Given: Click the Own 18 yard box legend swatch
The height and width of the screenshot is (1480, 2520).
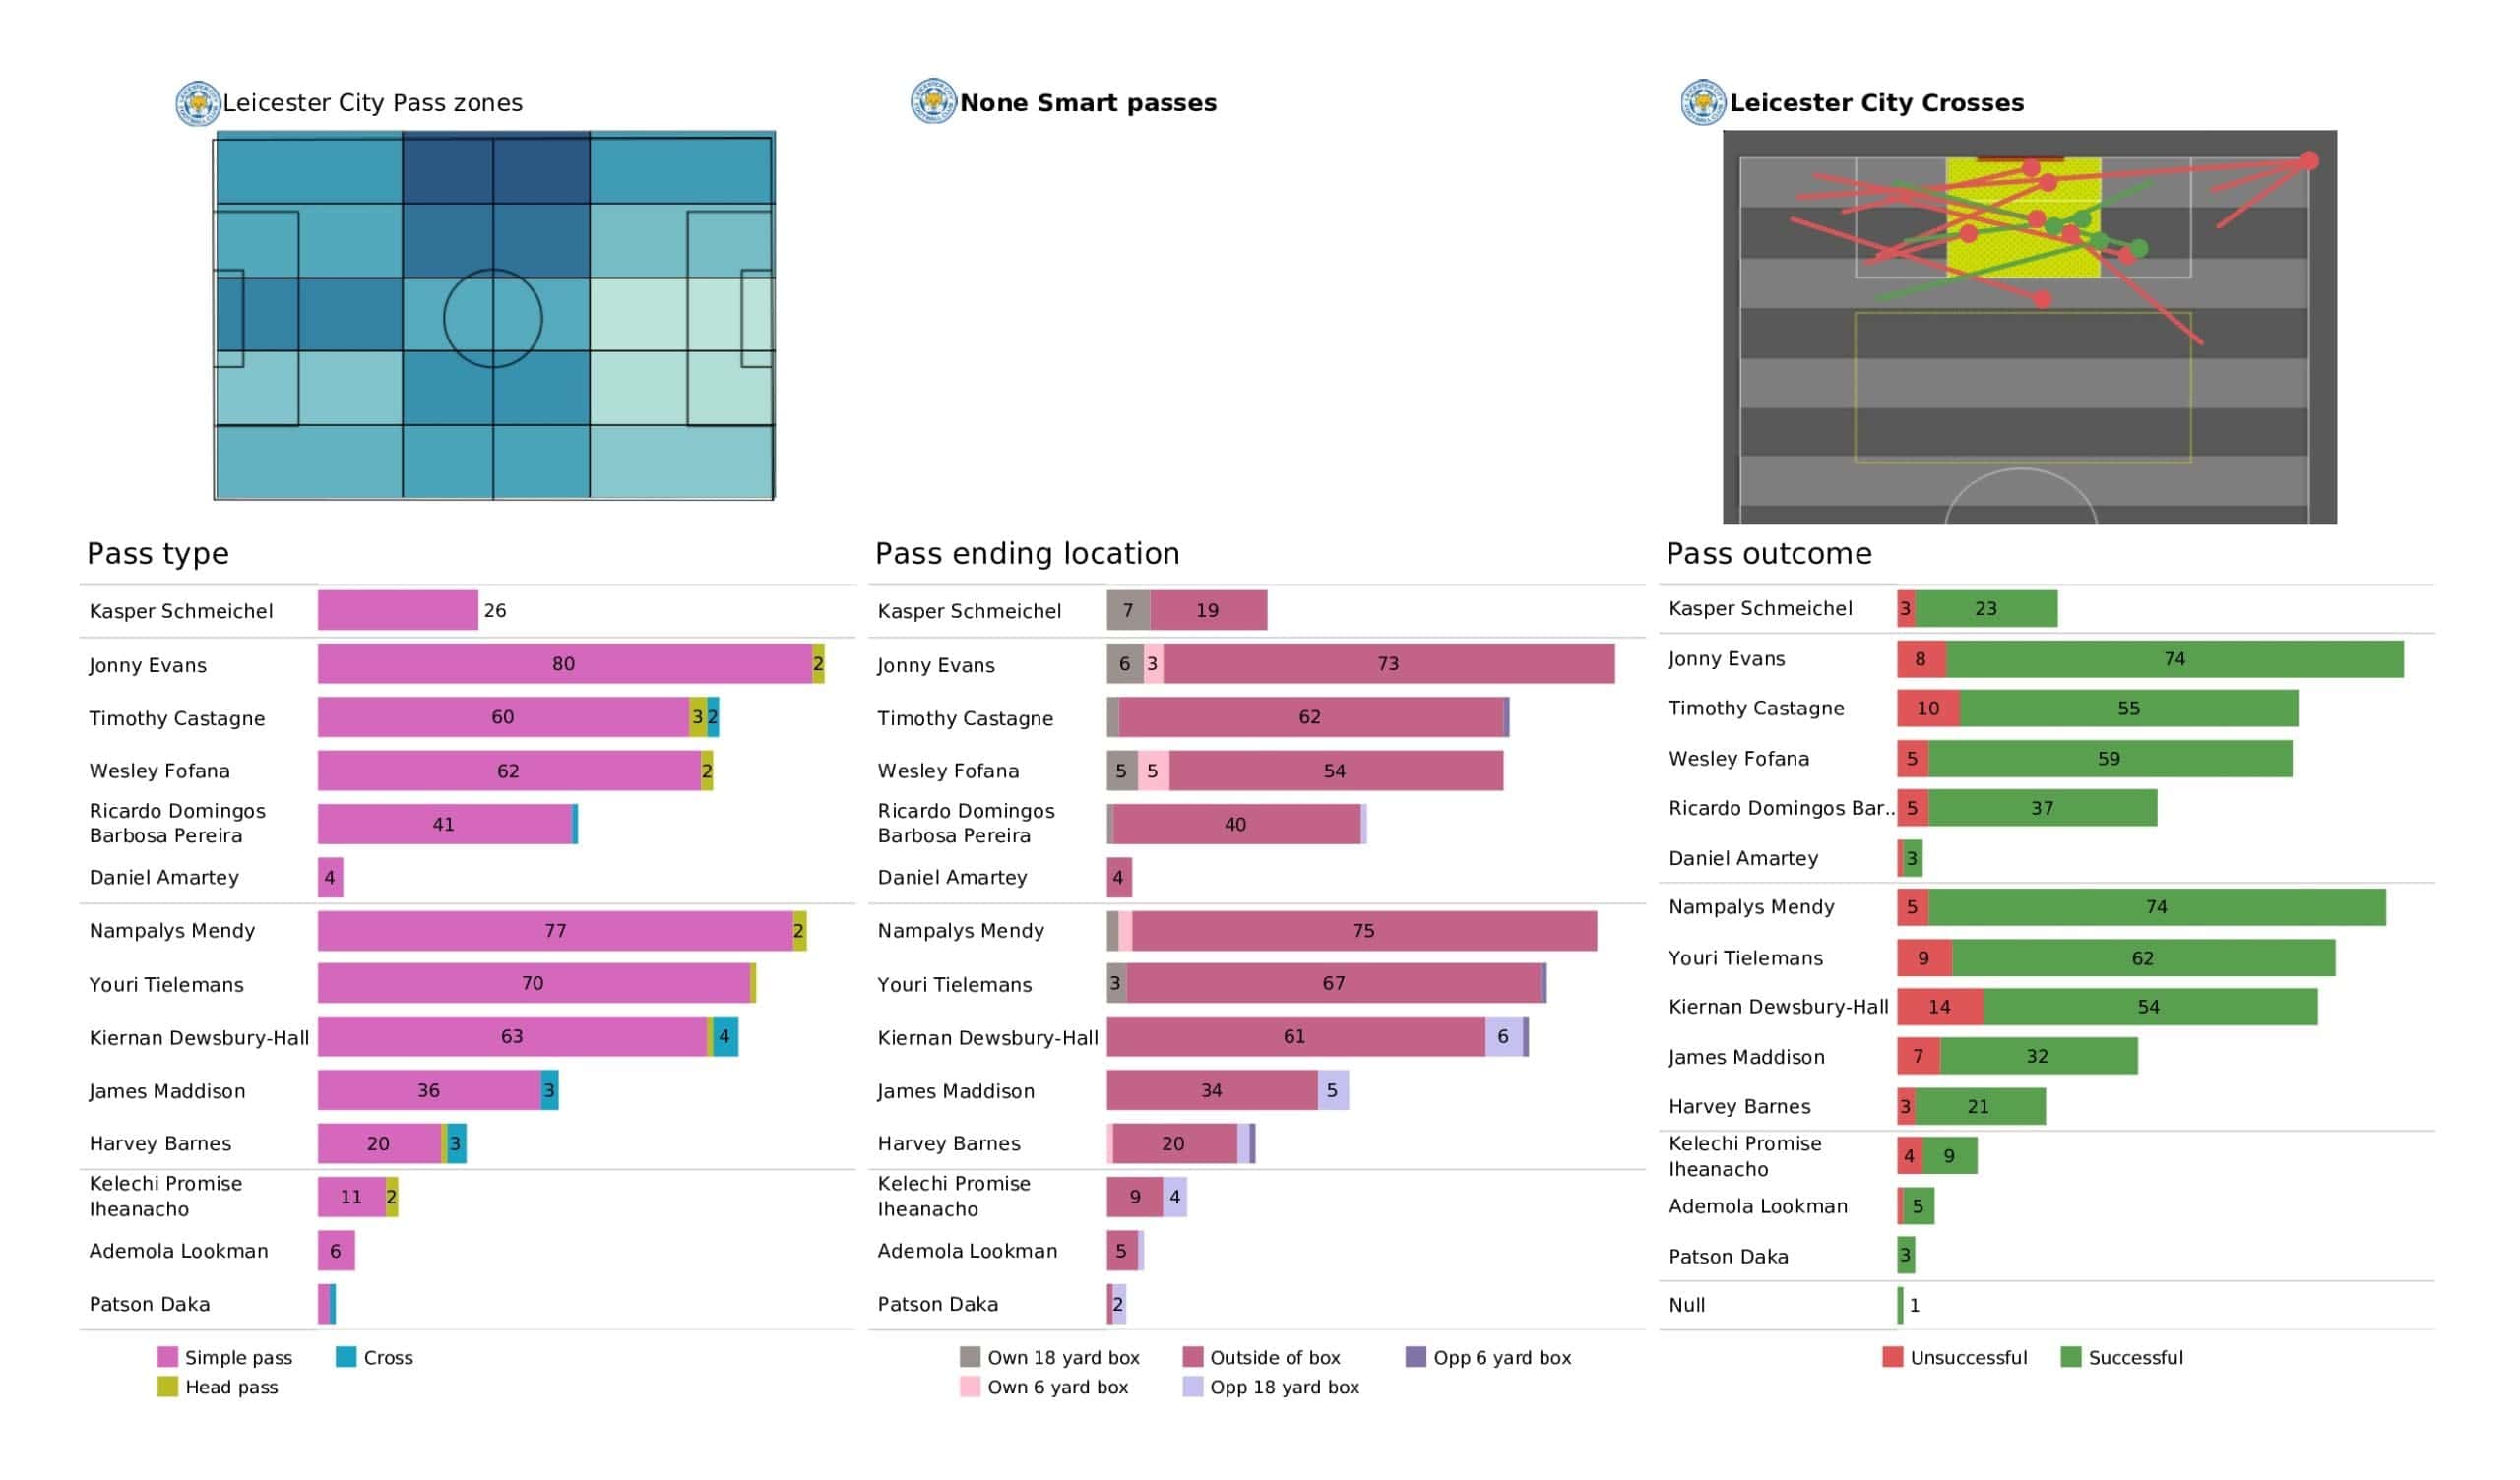Looking at the screenshot, I should pyautogui.click(x=970, y=1357).
